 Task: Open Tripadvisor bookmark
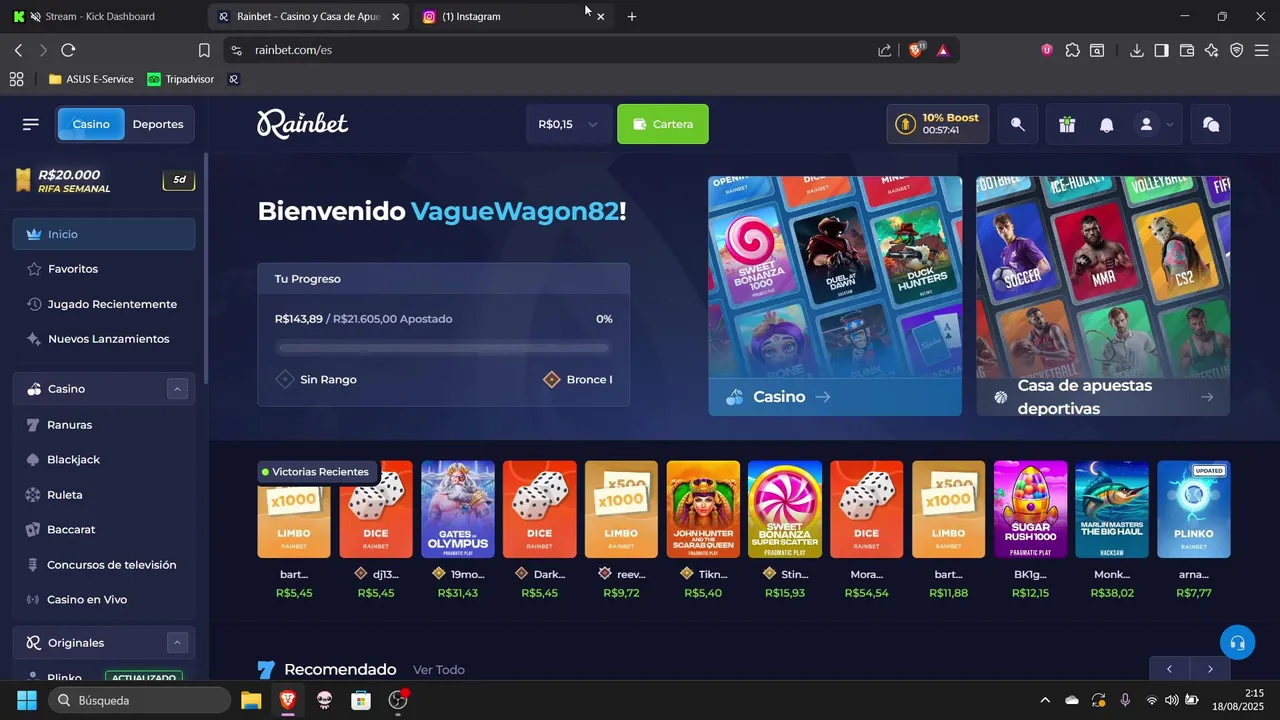point(180,79)
